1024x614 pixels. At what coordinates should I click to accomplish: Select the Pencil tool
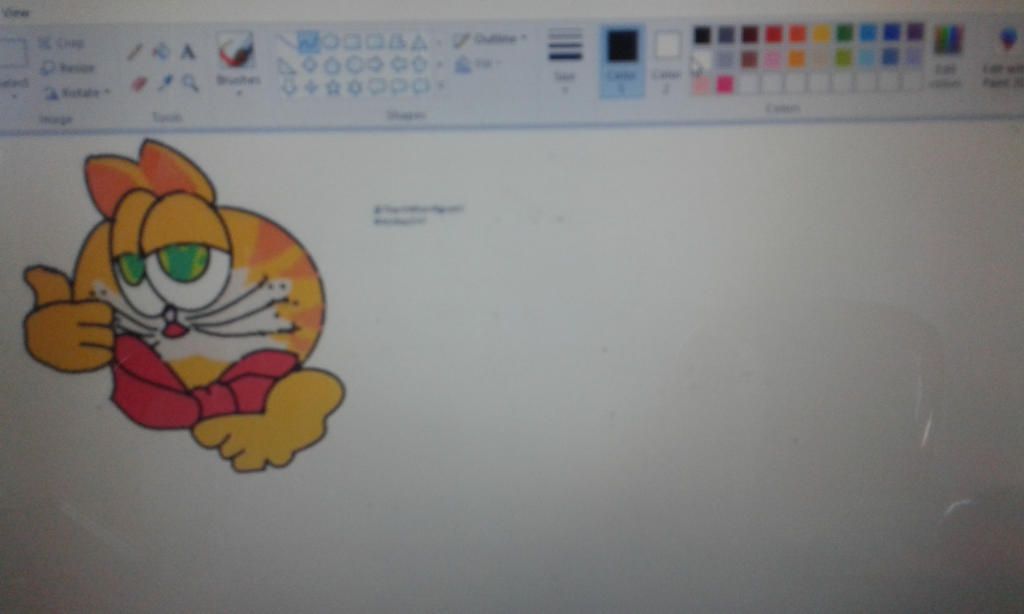pyautogui.click(x=135, y=52)
